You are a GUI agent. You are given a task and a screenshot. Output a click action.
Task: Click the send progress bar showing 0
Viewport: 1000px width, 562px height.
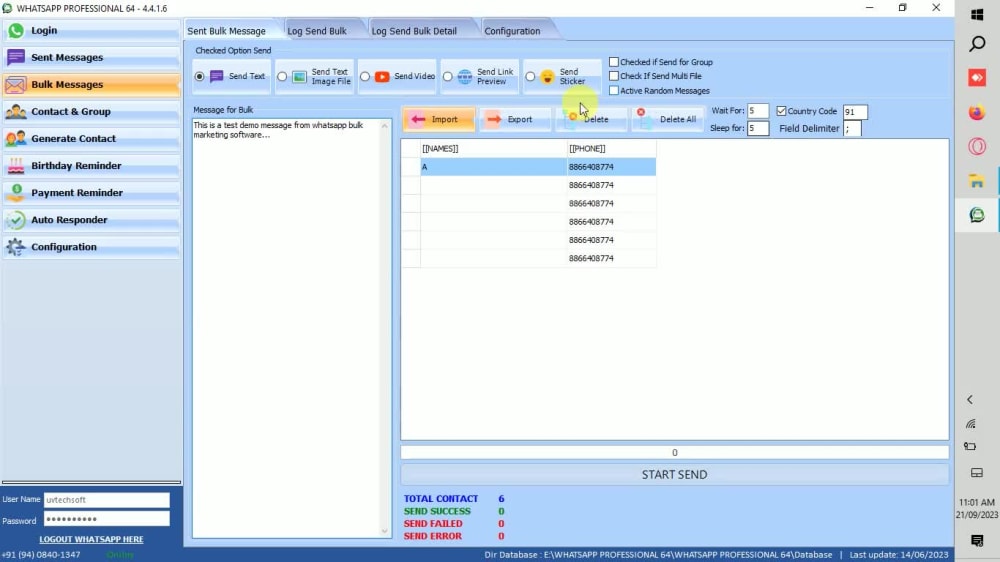point(674,453)
